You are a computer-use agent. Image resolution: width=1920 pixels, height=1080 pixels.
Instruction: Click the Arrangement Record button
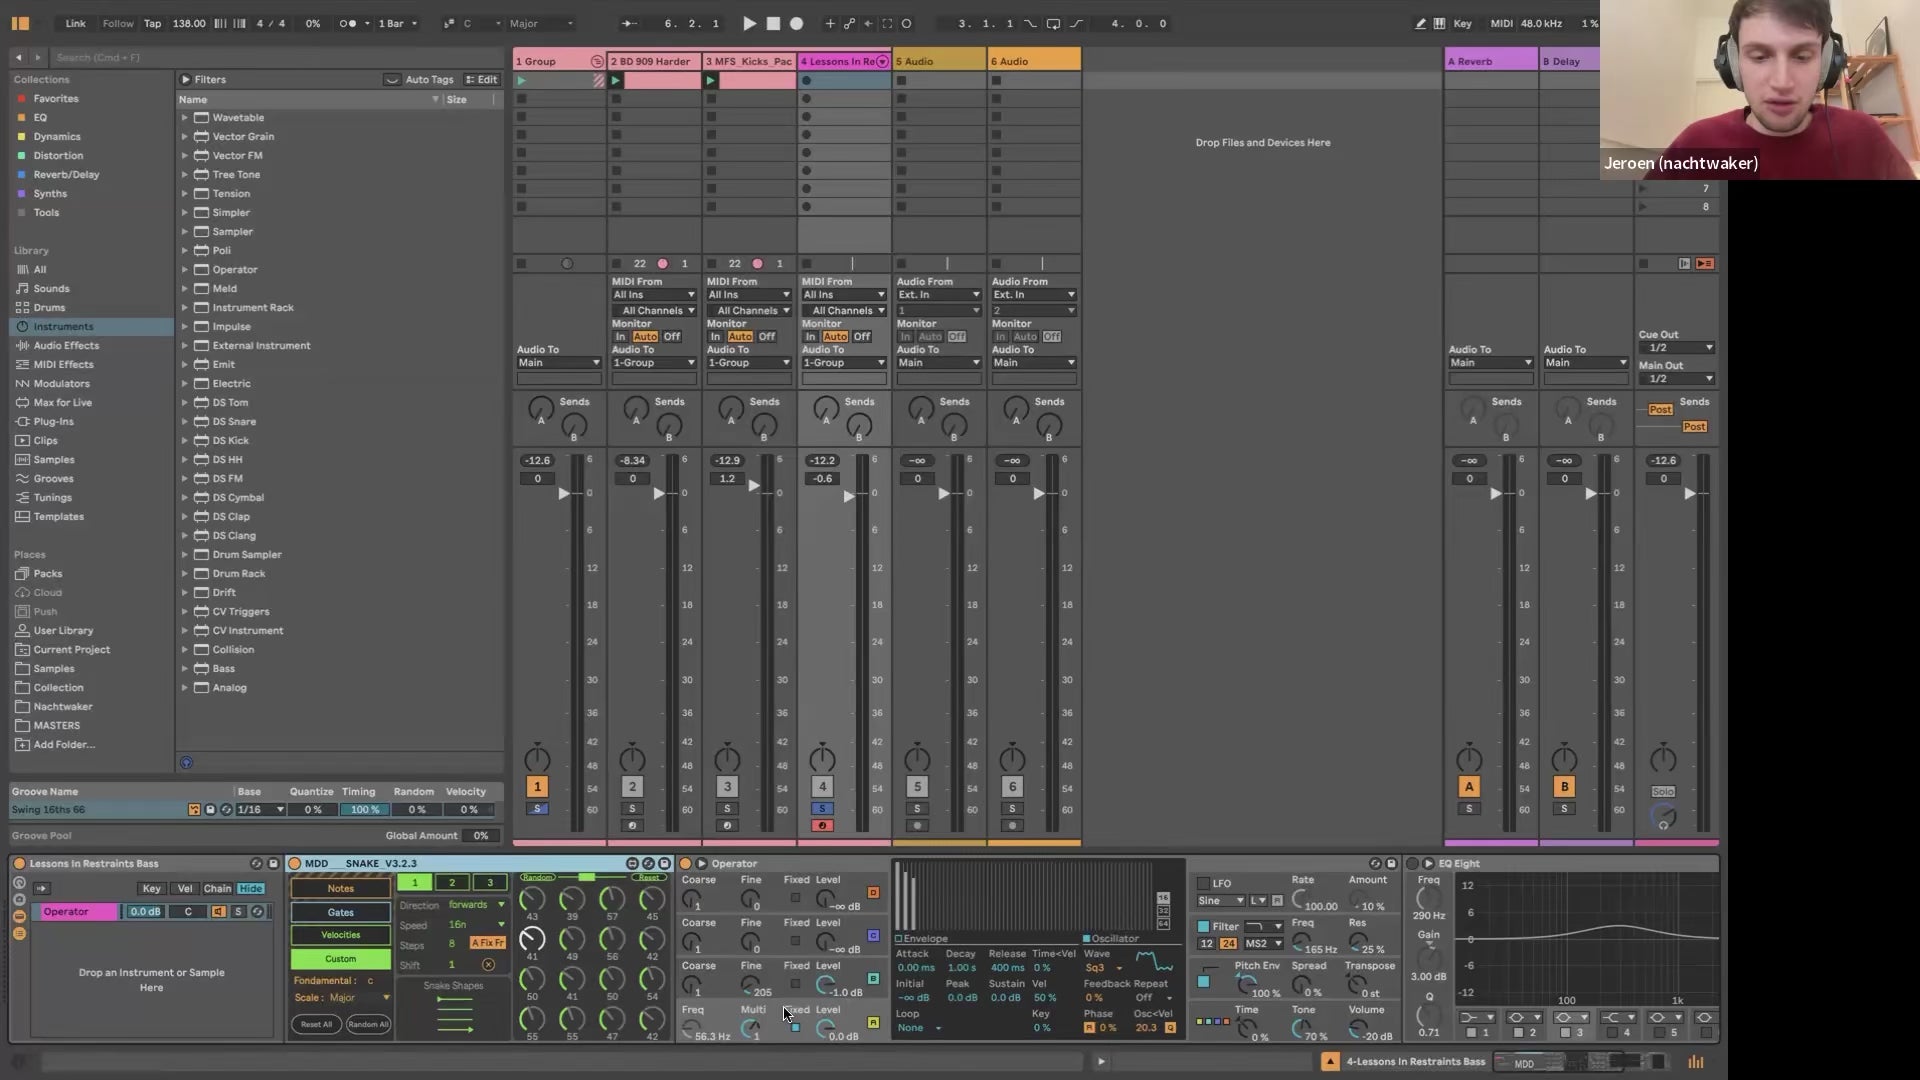click(797, 23)
